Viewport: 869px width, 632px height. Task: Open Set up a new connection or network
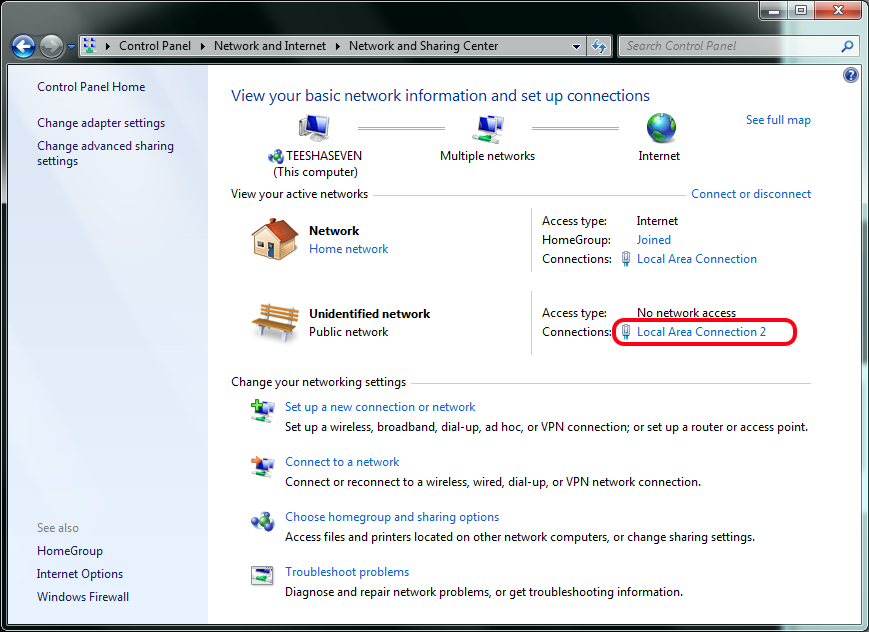click(380, 407)
